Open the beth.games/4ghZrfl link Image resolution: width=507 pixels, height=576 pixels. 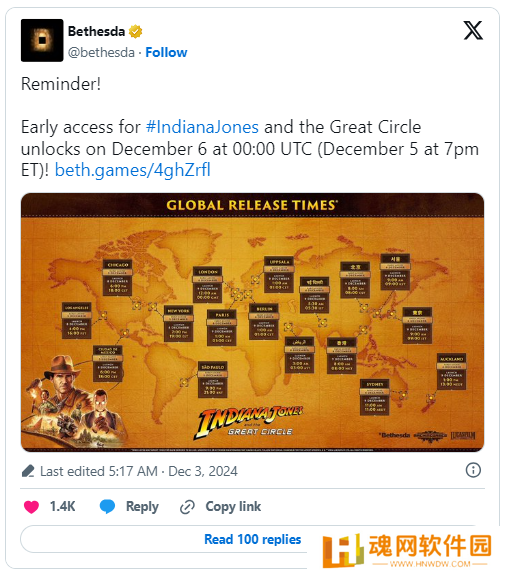click(x=133, y=170)
